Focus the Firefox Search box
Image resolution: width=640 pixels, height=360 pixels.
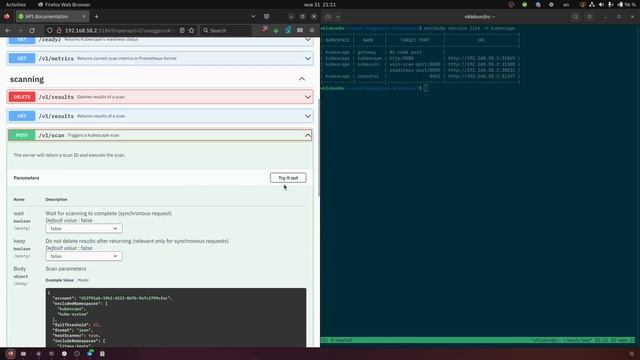225,30
